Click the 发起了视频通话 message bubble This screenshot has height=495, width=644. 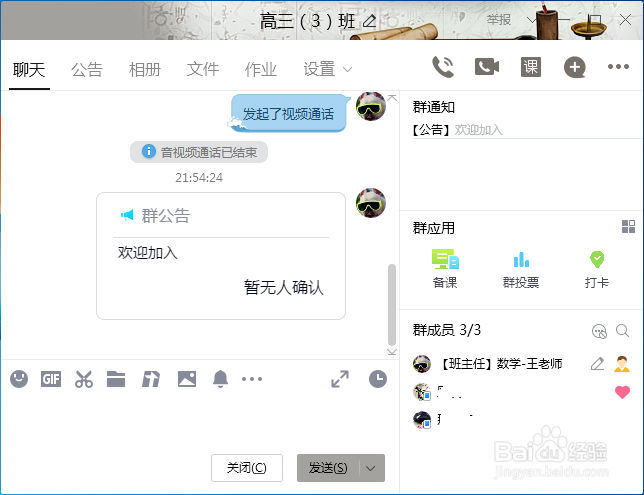288,114
